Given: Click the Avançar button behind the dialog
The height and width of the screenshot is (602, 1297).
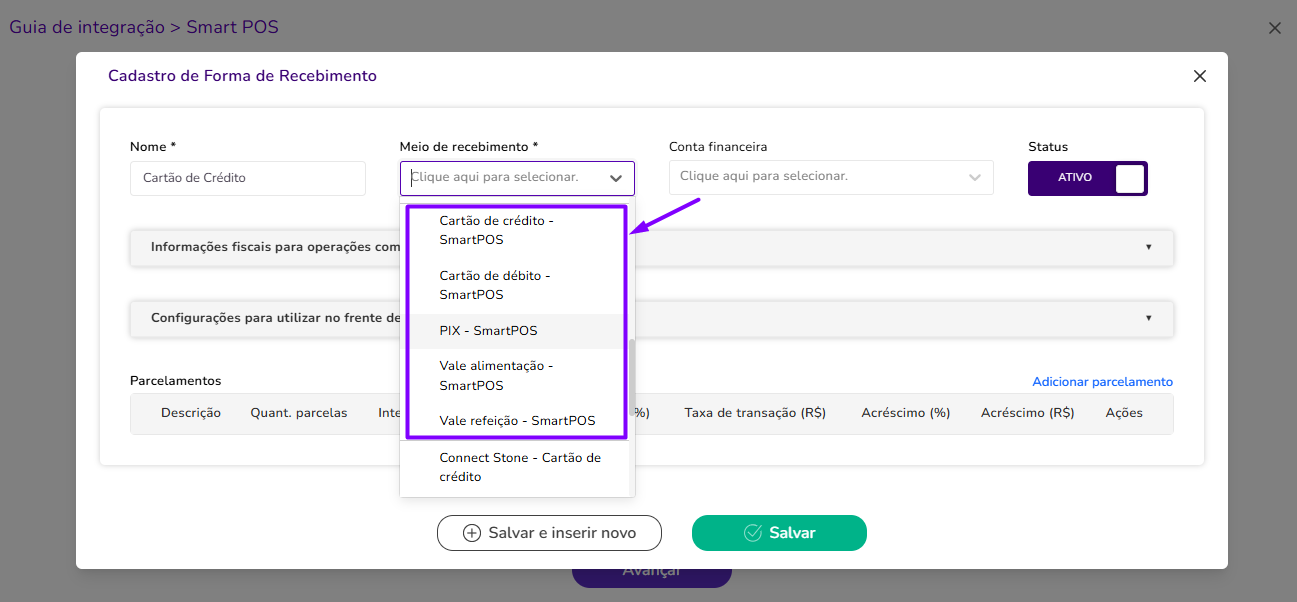Looking at the screenshot, I should pos(652,576).
